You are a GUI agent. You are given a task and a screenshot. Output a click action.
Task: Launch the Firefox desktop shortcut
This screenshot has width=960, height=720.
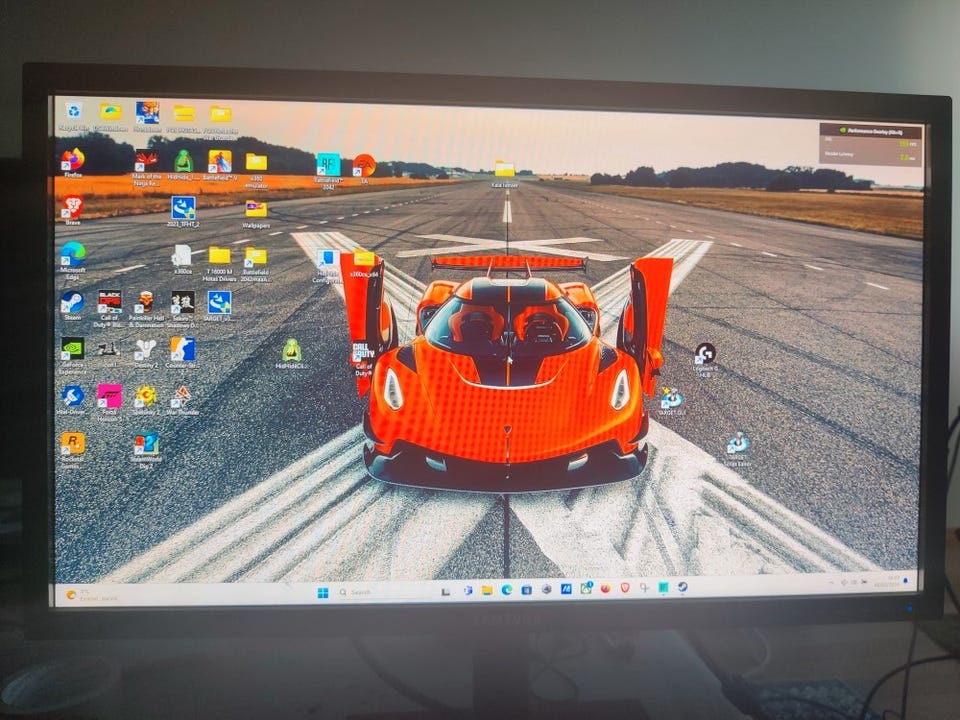[73, 161]
